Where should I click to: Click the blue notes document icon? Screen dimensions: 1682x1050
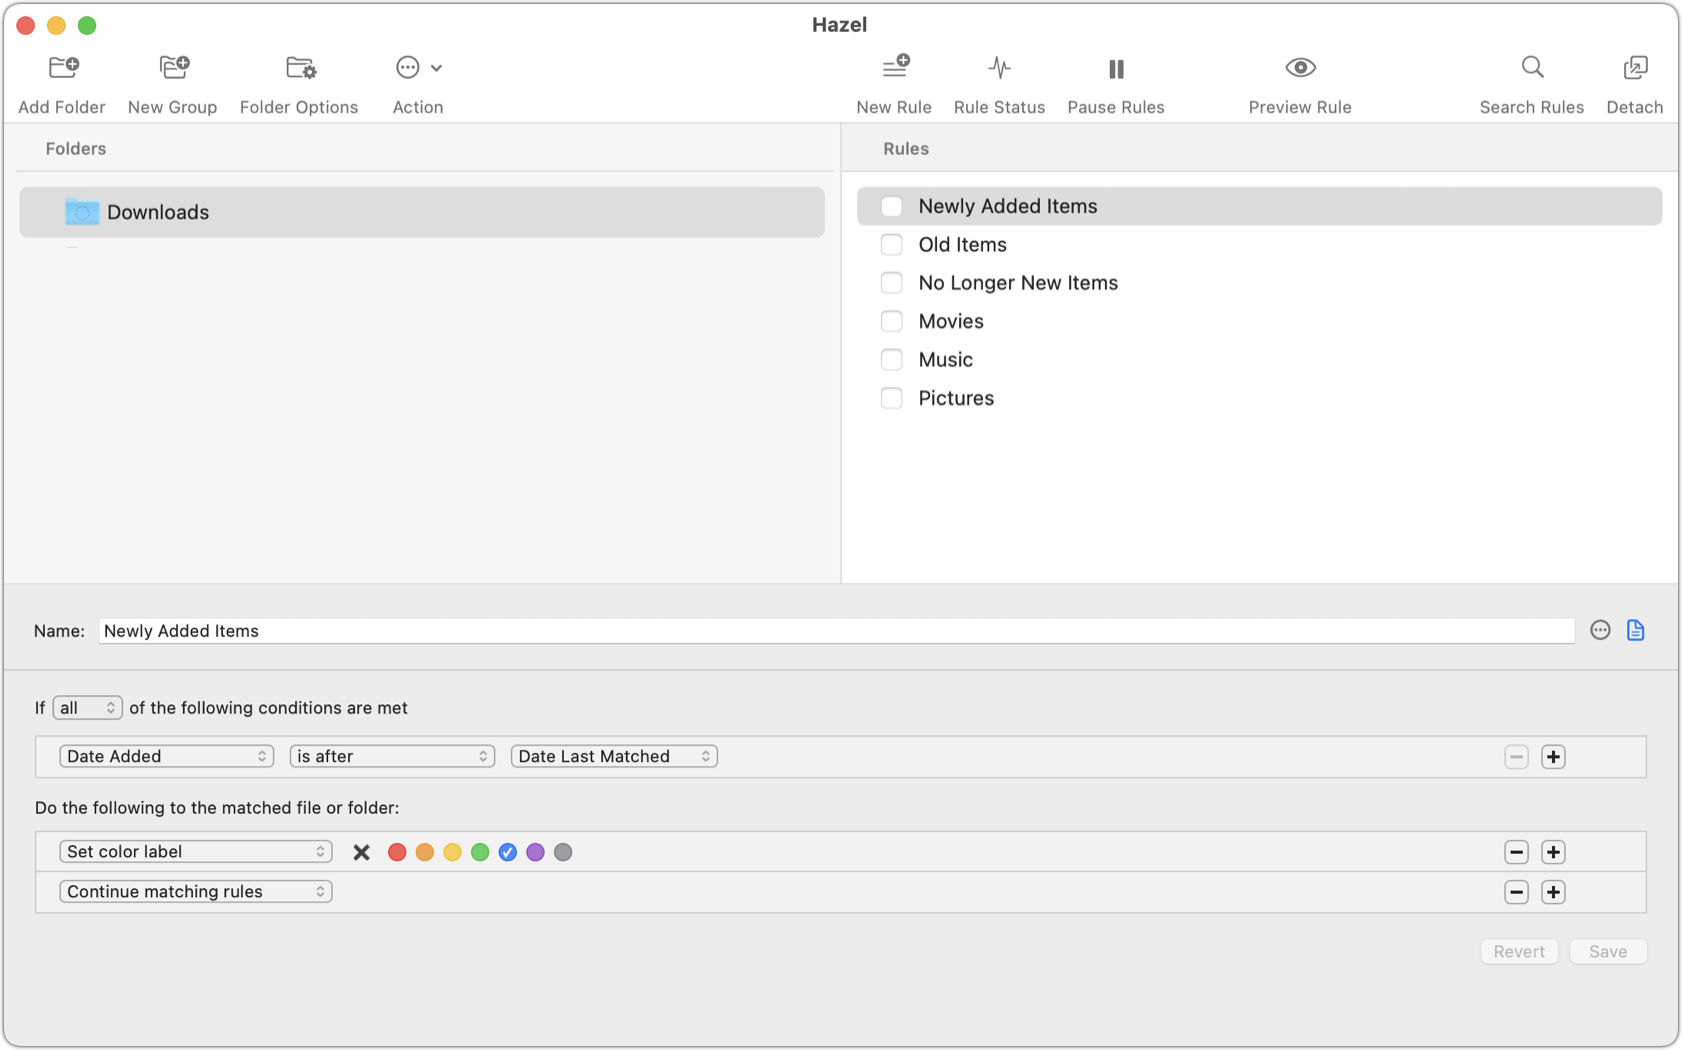[1635, 630]
